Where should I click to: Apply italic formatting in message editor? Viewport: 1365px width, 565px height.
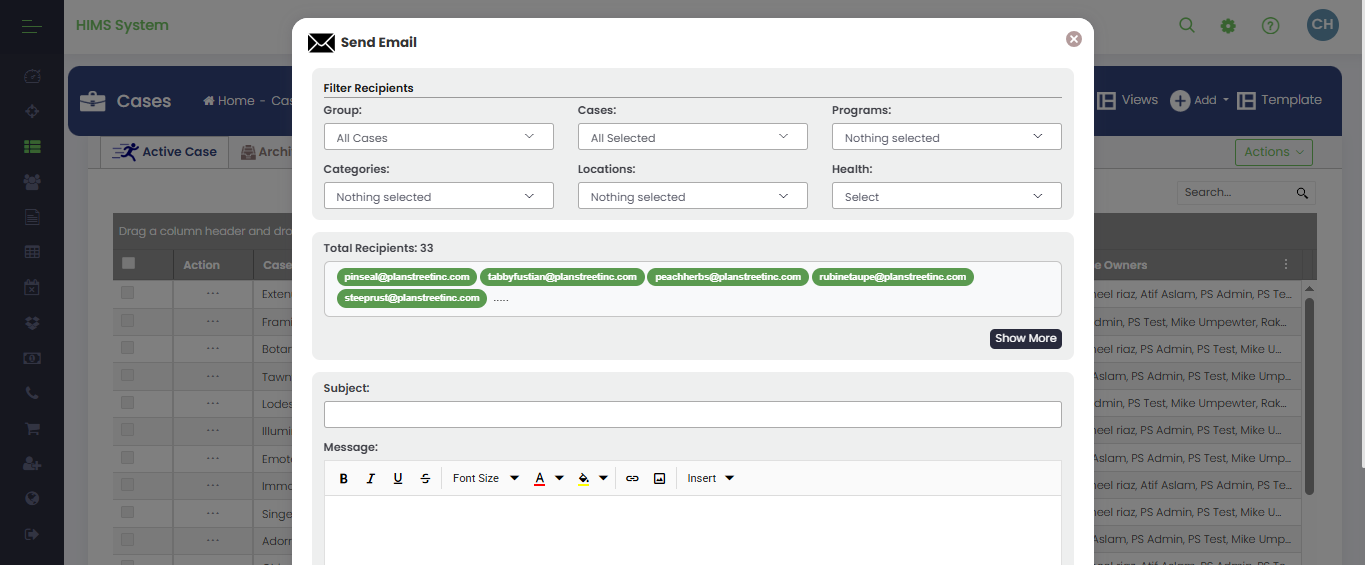tap(370, 478)
